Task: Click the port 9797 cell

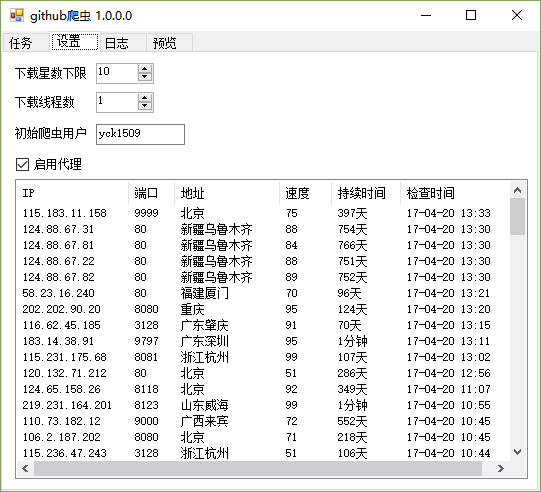Action: pyautogui.click(x=146, y=341)
